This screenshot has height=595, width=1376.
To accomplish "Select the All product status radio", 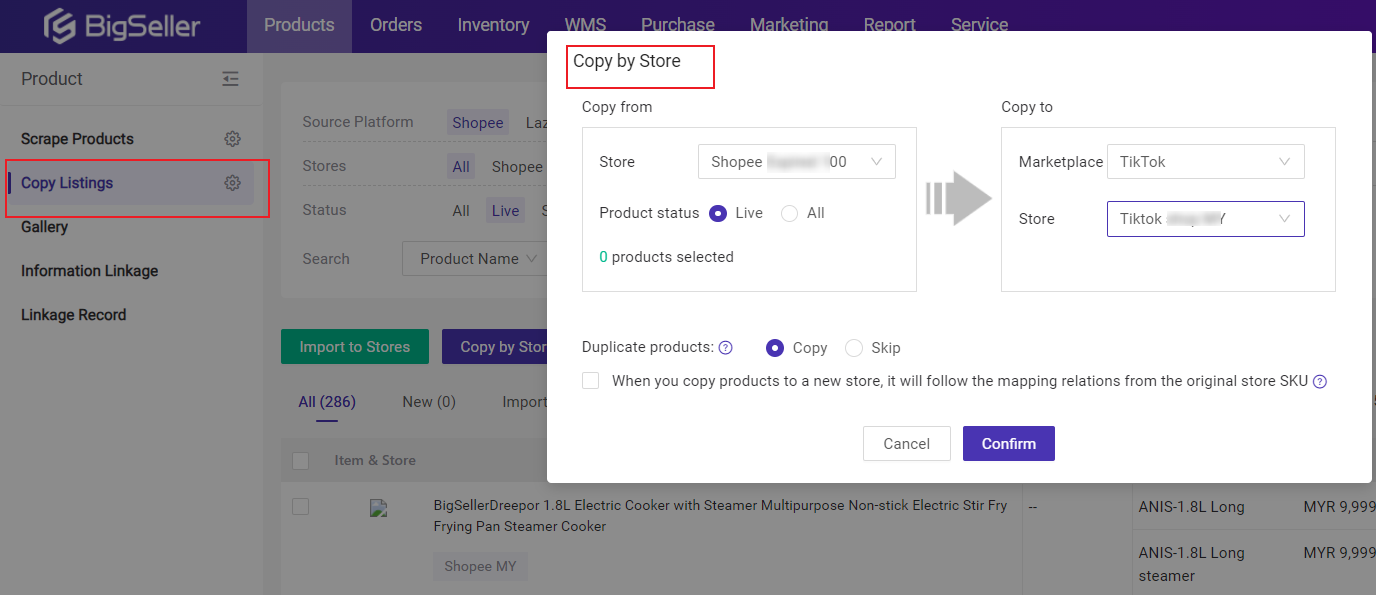I will pyautogui.click(x=789, y=213).
